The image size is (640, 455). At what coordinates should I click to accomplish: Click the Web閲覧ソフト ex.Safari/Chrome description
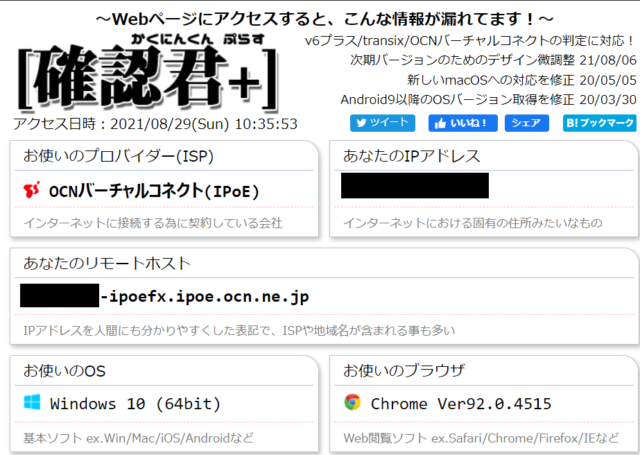point(481,438)
